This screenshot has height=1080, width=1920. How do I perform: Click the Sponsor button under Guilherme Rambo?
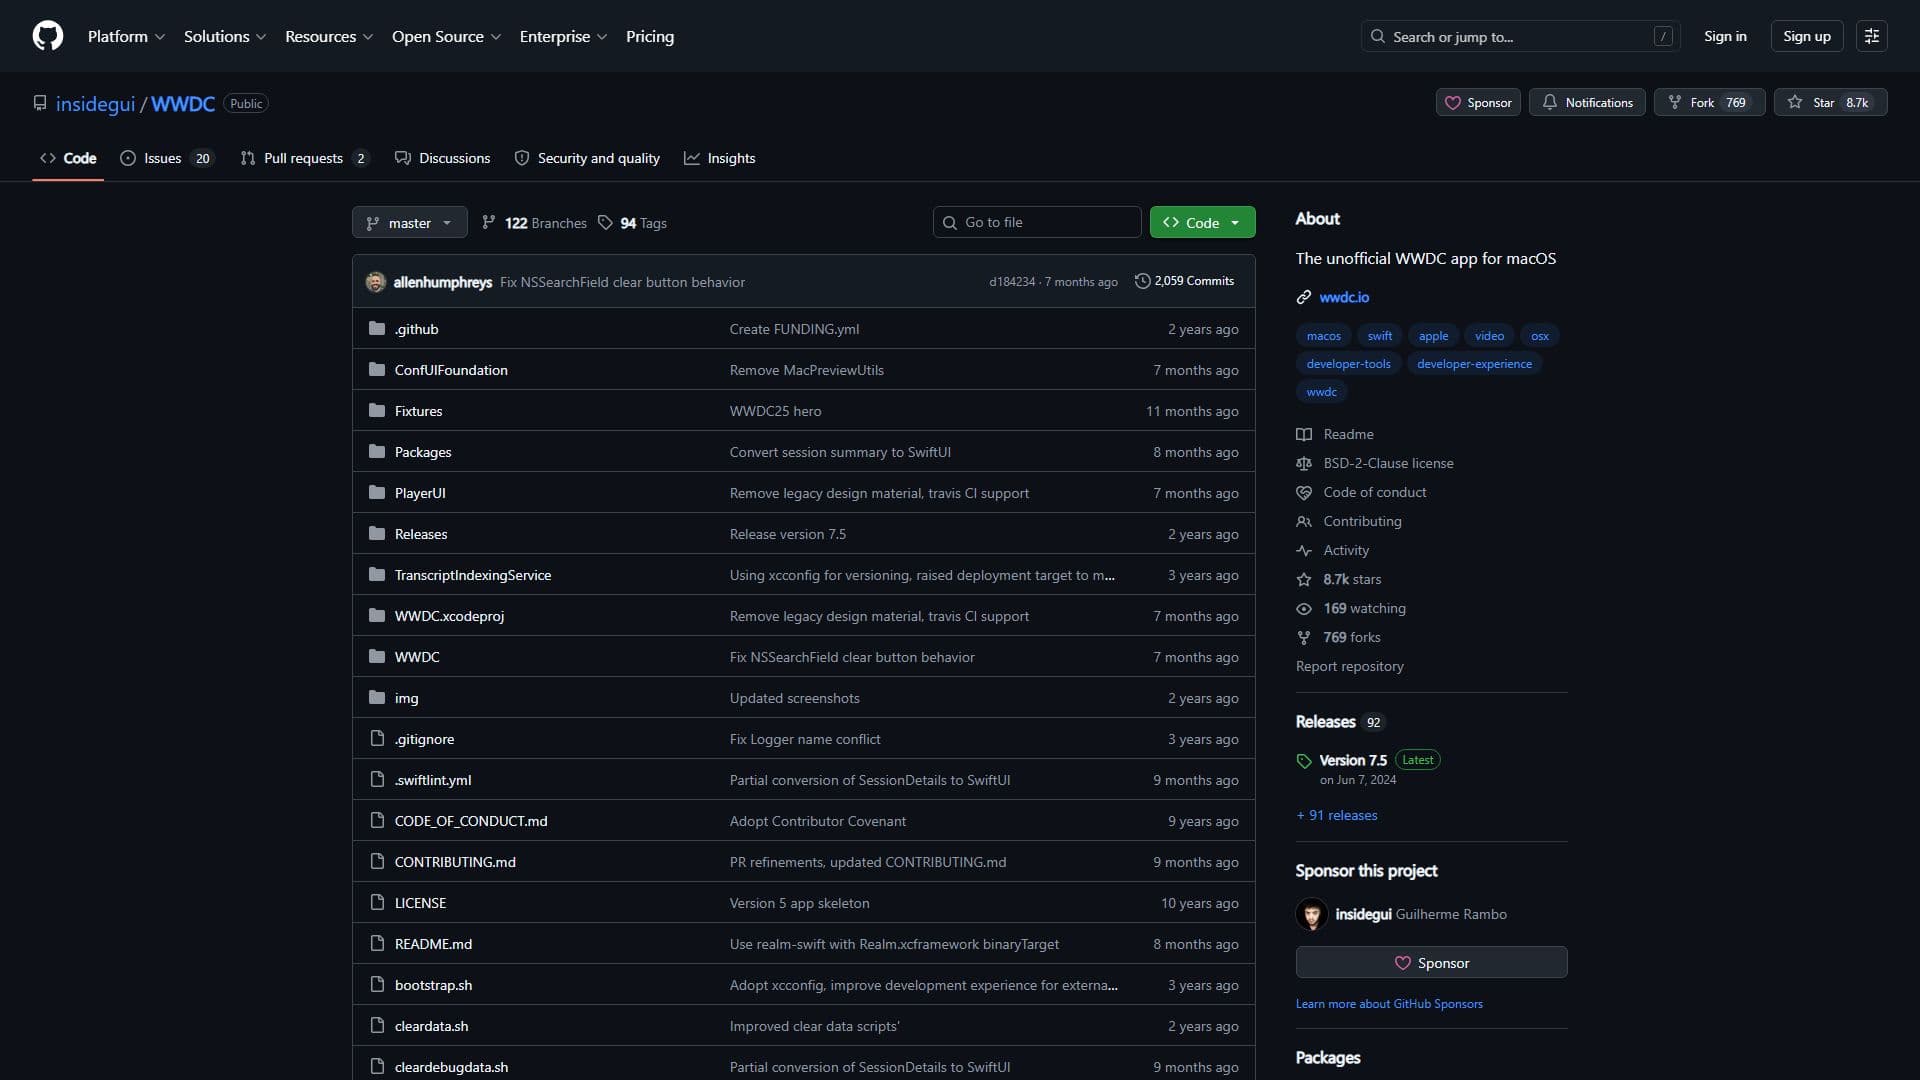[1431, 963]
